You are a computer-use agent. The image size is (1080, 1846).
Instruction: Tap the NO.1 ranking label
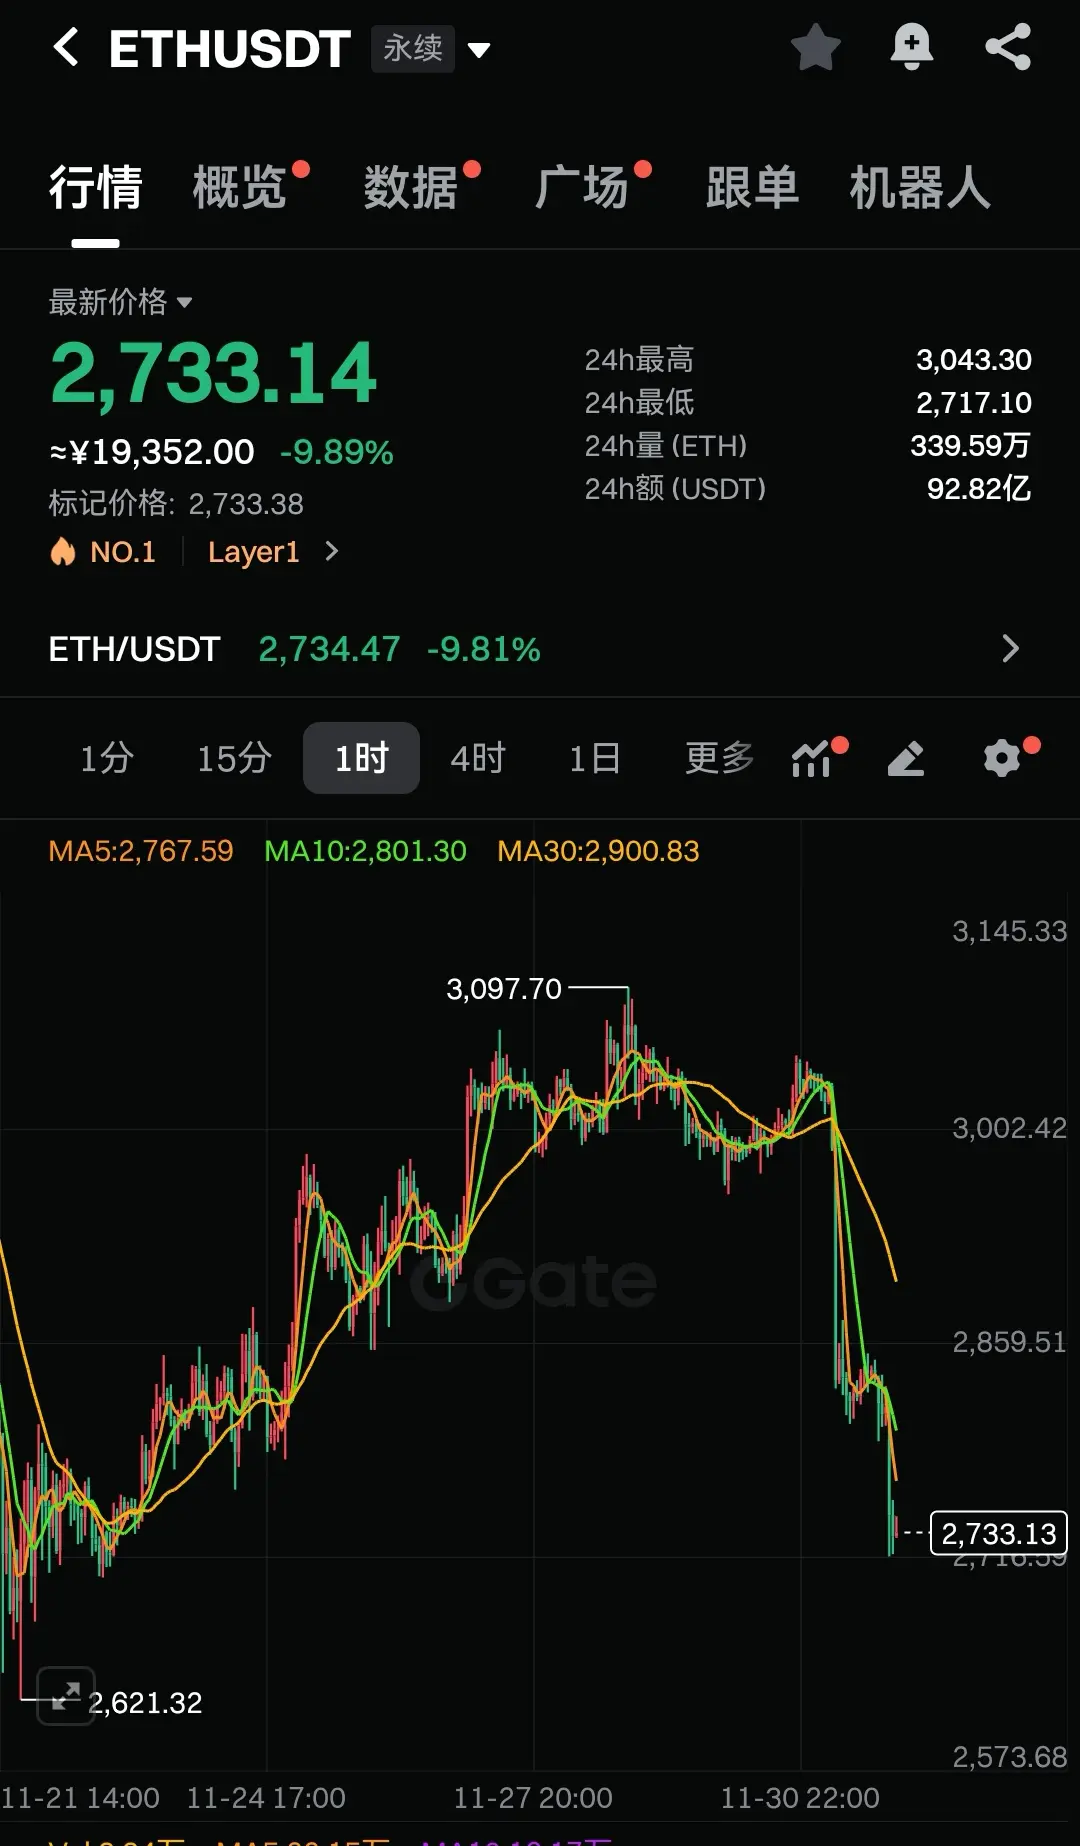tap(123, 552)
